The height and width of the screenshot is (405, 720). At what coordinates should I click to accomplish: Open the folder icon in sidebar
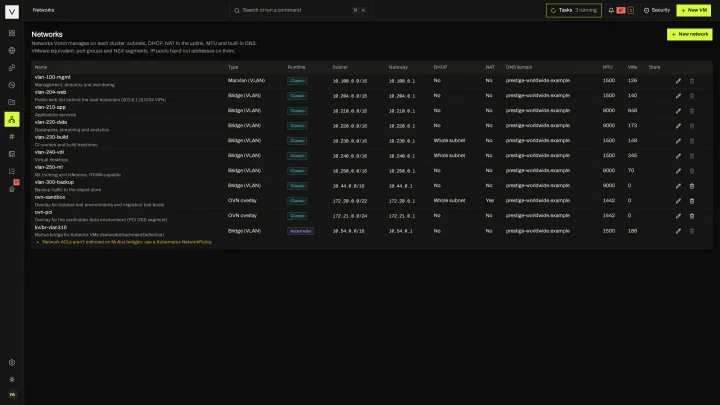click(x=12, y=102)
